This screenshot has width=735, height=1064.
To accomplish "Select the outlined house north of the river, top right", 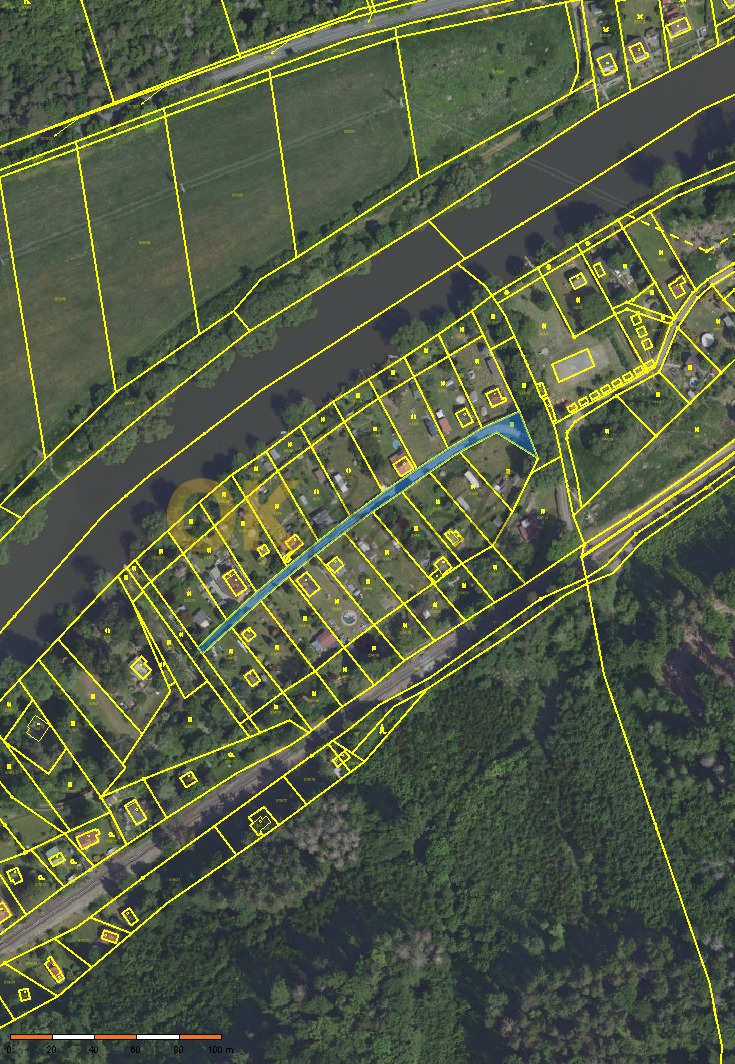I will click(607, 64).
